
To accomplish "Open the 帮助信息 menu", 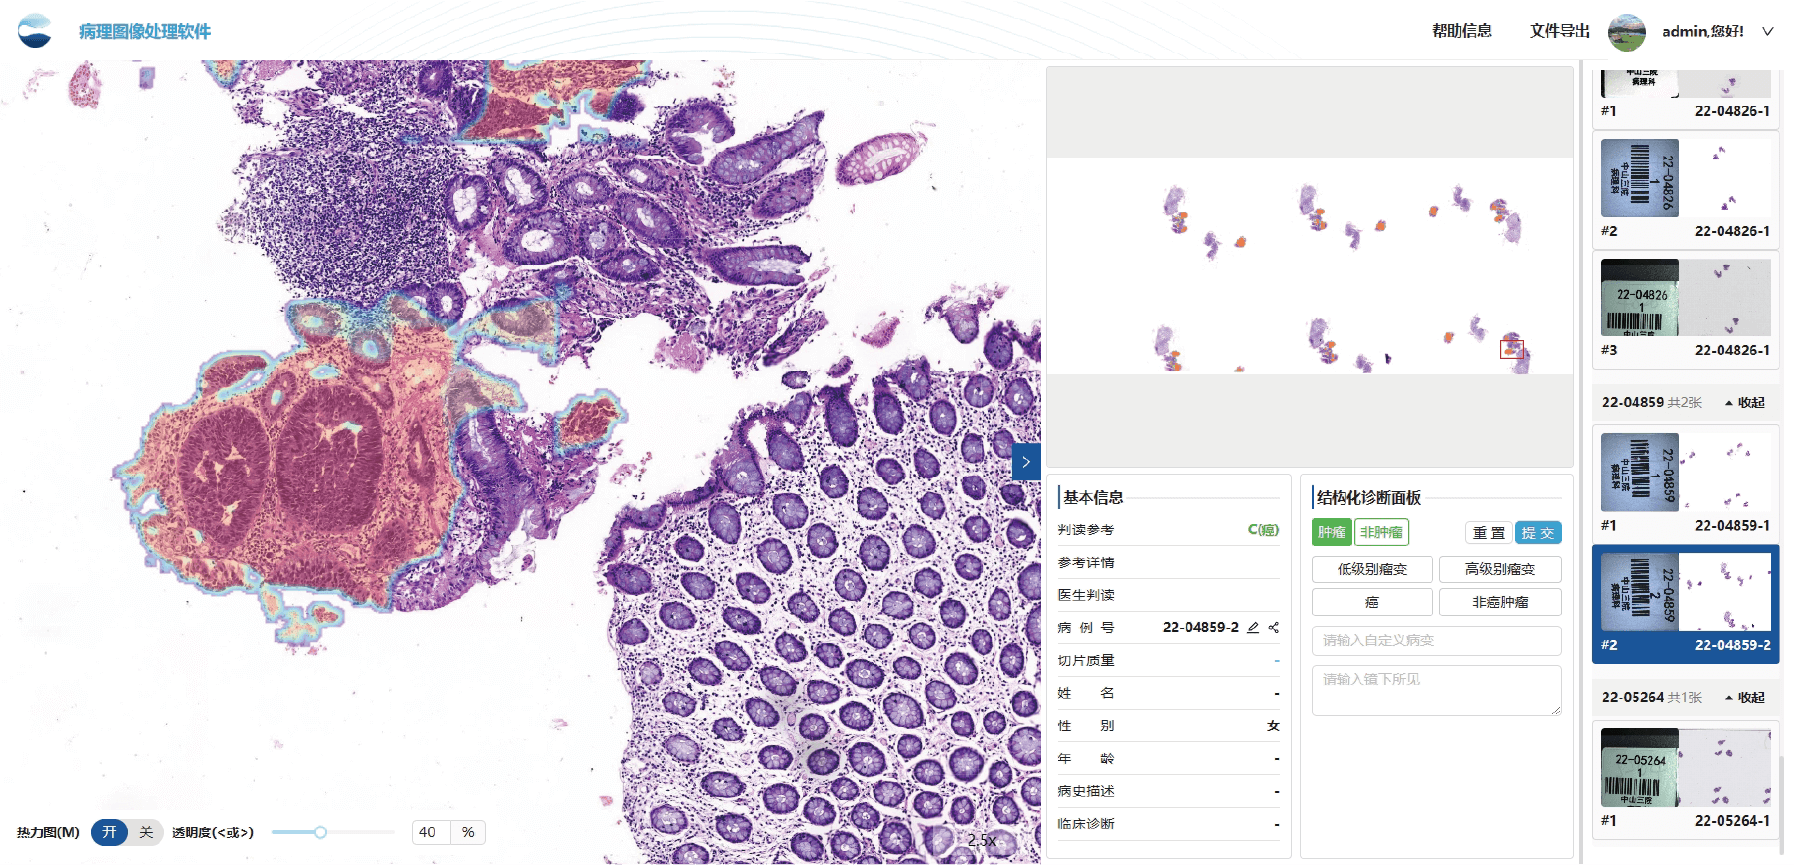I will pos(1462,31).
